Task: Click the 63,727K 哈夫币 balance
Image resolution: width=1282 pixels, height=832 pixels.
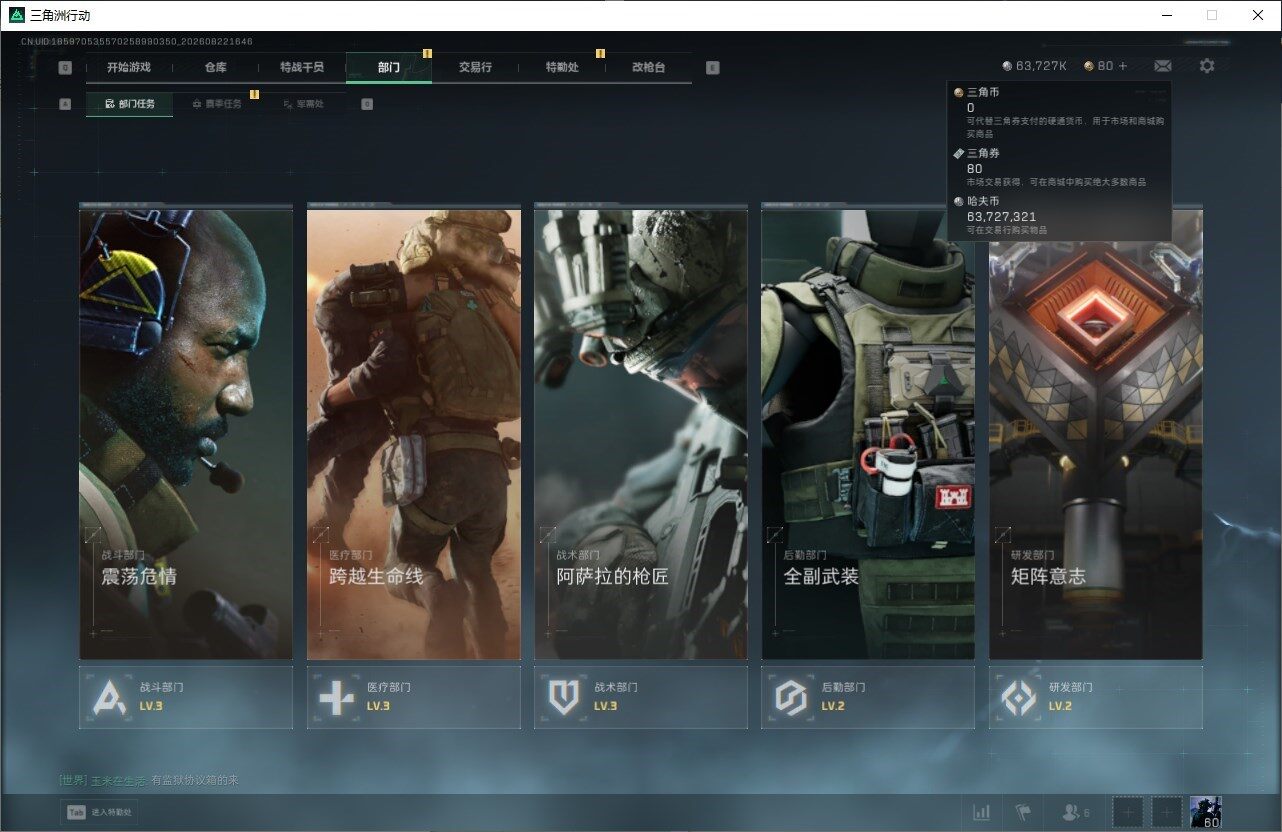Action: (1035, 66)
